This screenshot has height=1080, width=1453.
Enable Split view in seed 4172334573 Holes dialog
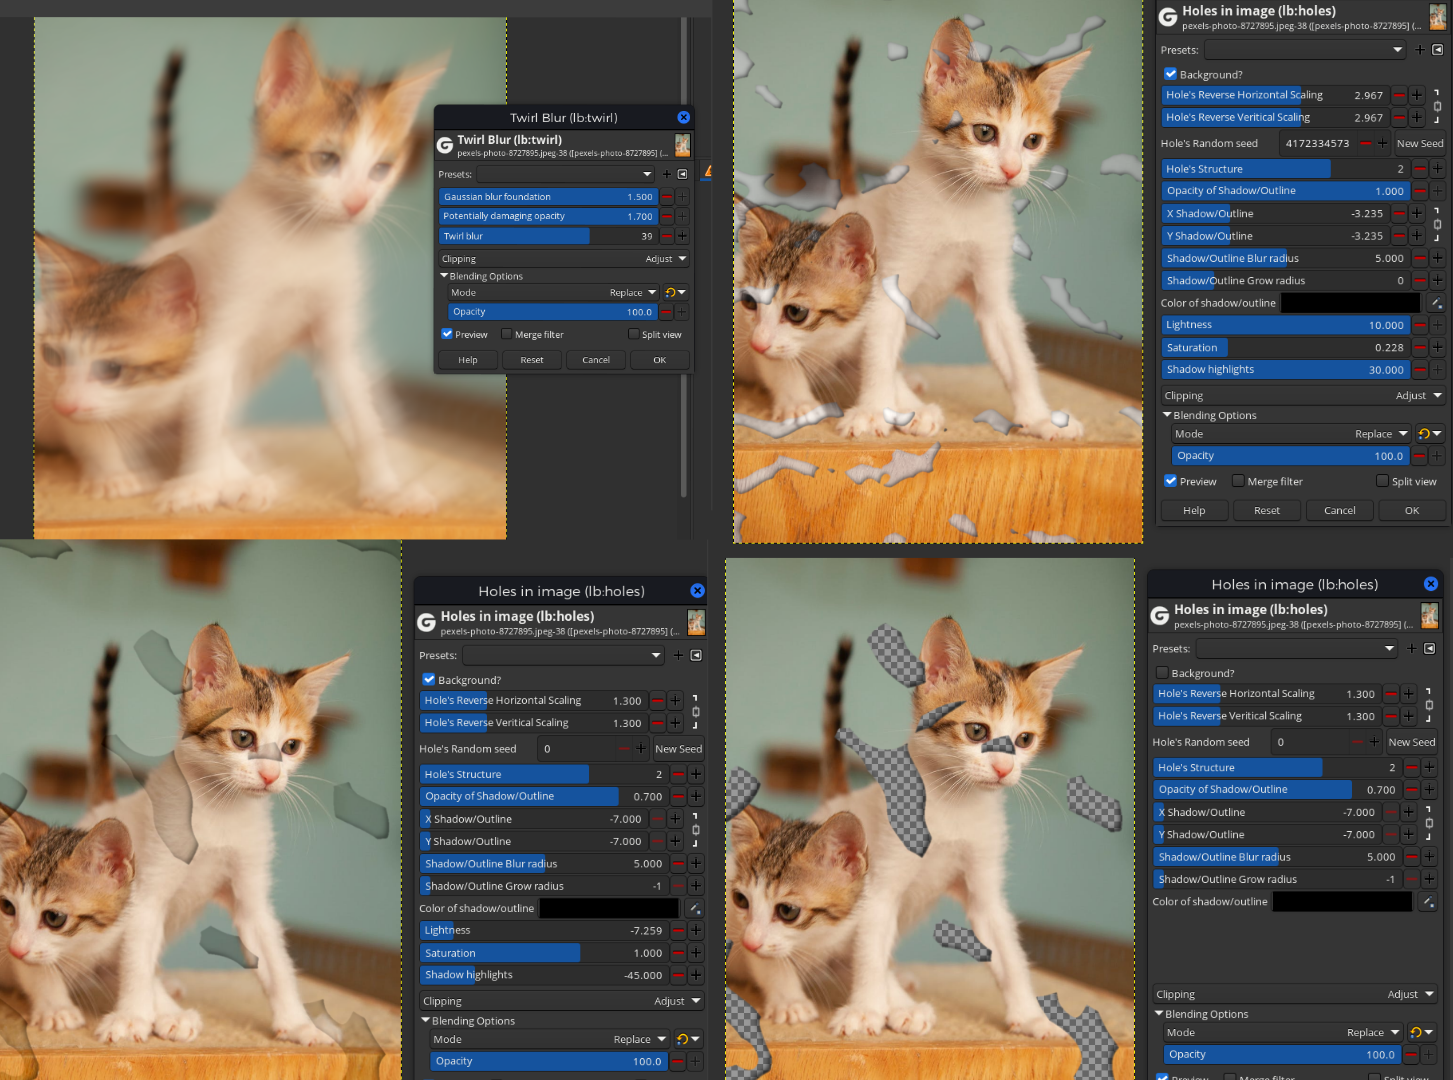(x=1382, y=481)
